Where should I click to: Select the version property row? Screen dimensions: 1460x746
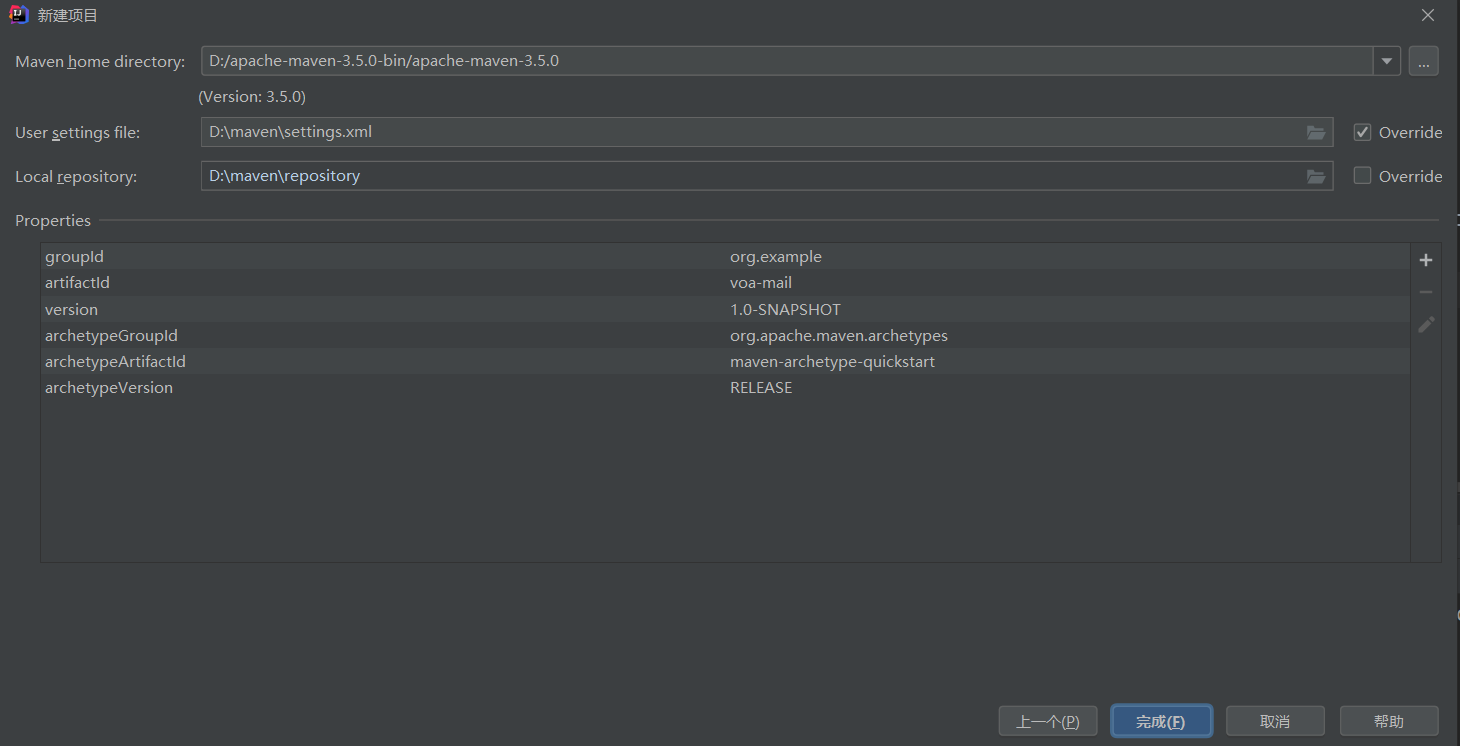tap(725, 309)
